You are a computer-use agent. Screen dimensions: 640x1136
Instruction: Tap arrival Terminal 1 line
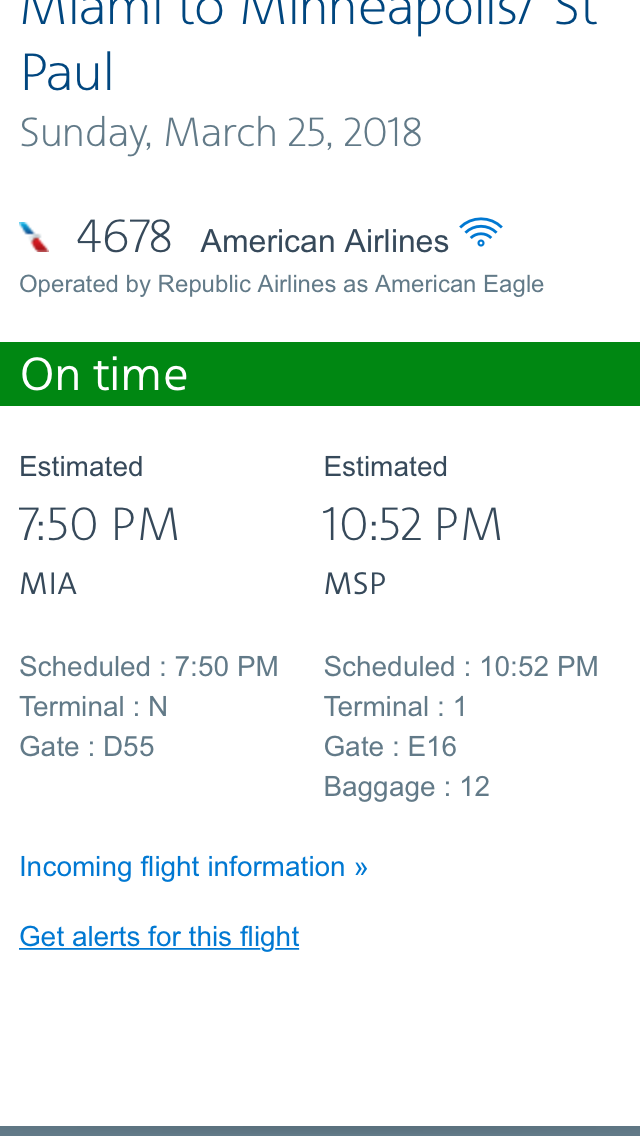[395, 707]
